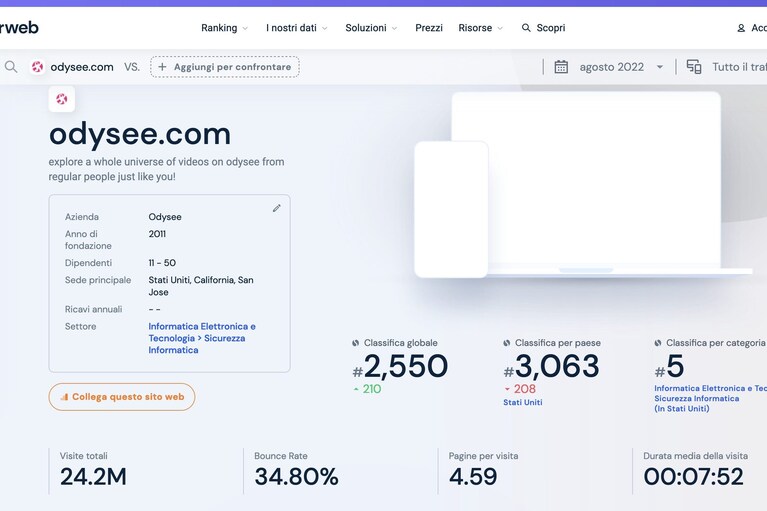Image resolution: width=767 pixels, height=511 pixels.
Task: Click the headquarters Stati Uniti, California, San Jose
Action: pos(201,286)
